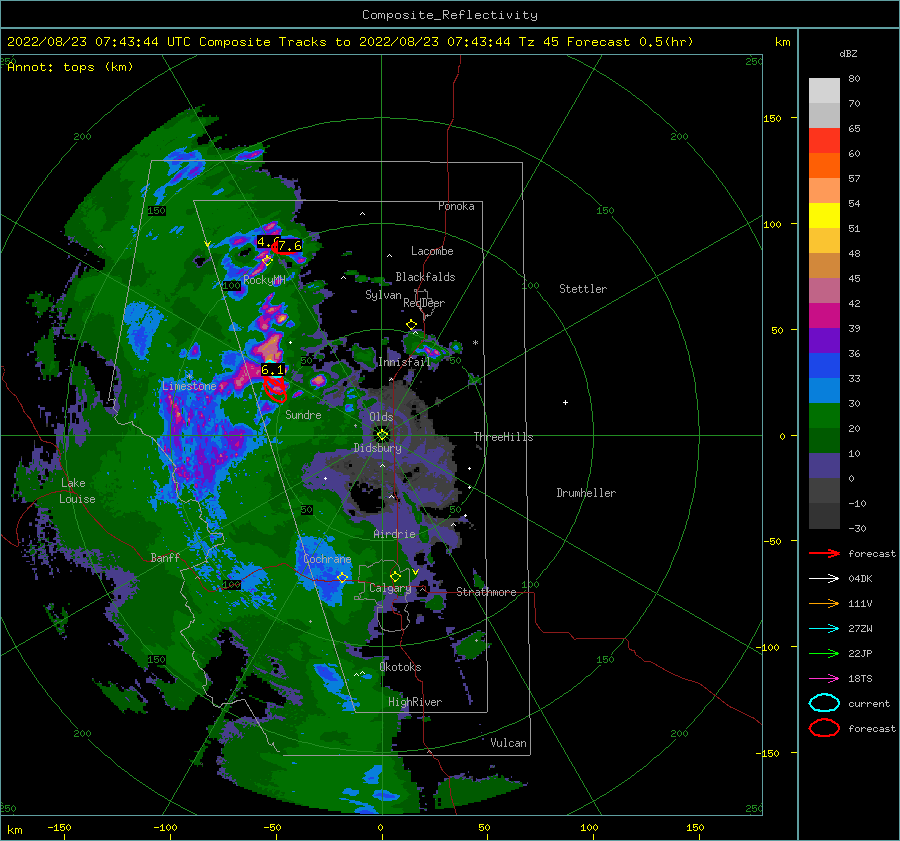
Task: Click the yellow 51-54 dBZ color swatch
Action: pyautogui.click(x=824, y=216)
